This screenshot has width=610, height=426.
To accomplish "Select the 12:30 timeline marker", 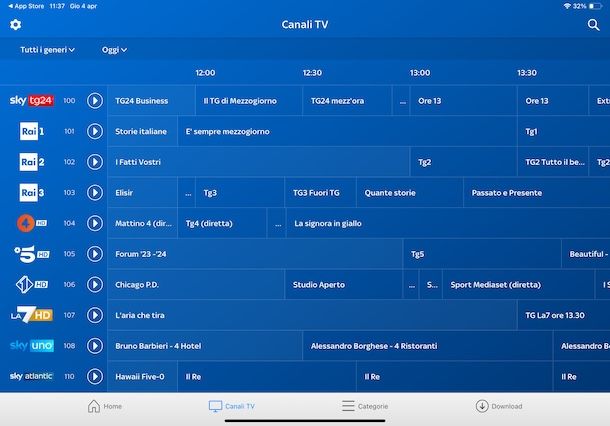I will 312,73.
